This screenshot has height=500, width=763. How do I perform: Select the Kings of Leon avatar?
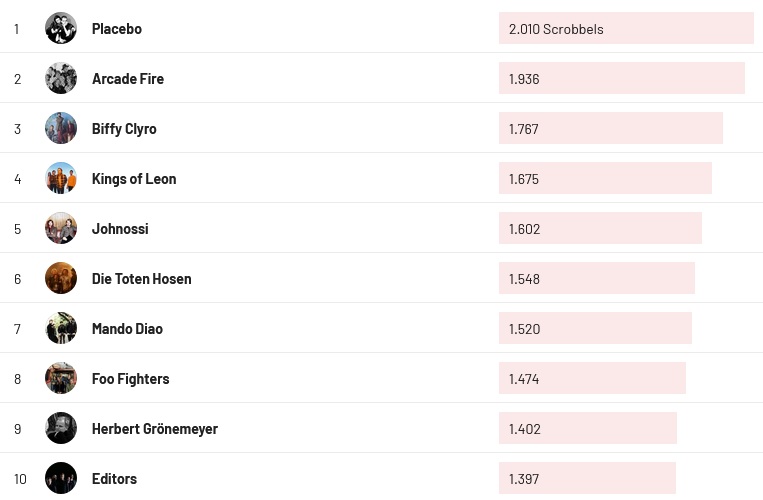(x=61, y=178)
